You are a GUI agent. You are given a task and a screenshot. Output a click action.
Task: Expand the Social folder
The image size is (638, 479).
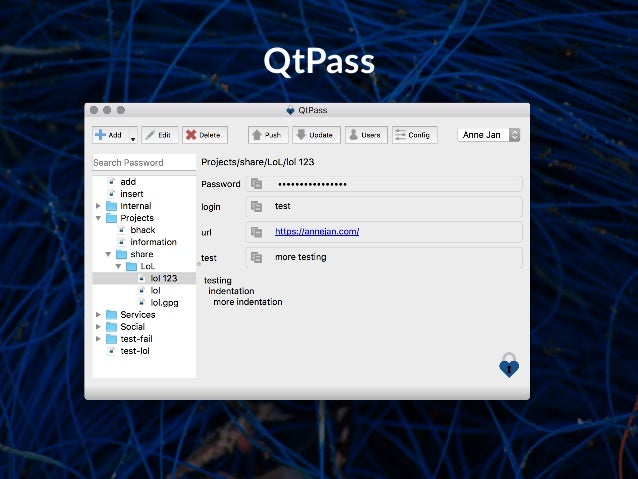98,327
